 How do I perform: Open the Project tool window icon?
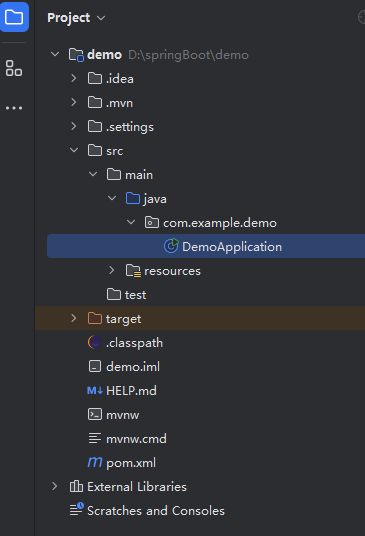pyautogui.click(x=14, y=17)
